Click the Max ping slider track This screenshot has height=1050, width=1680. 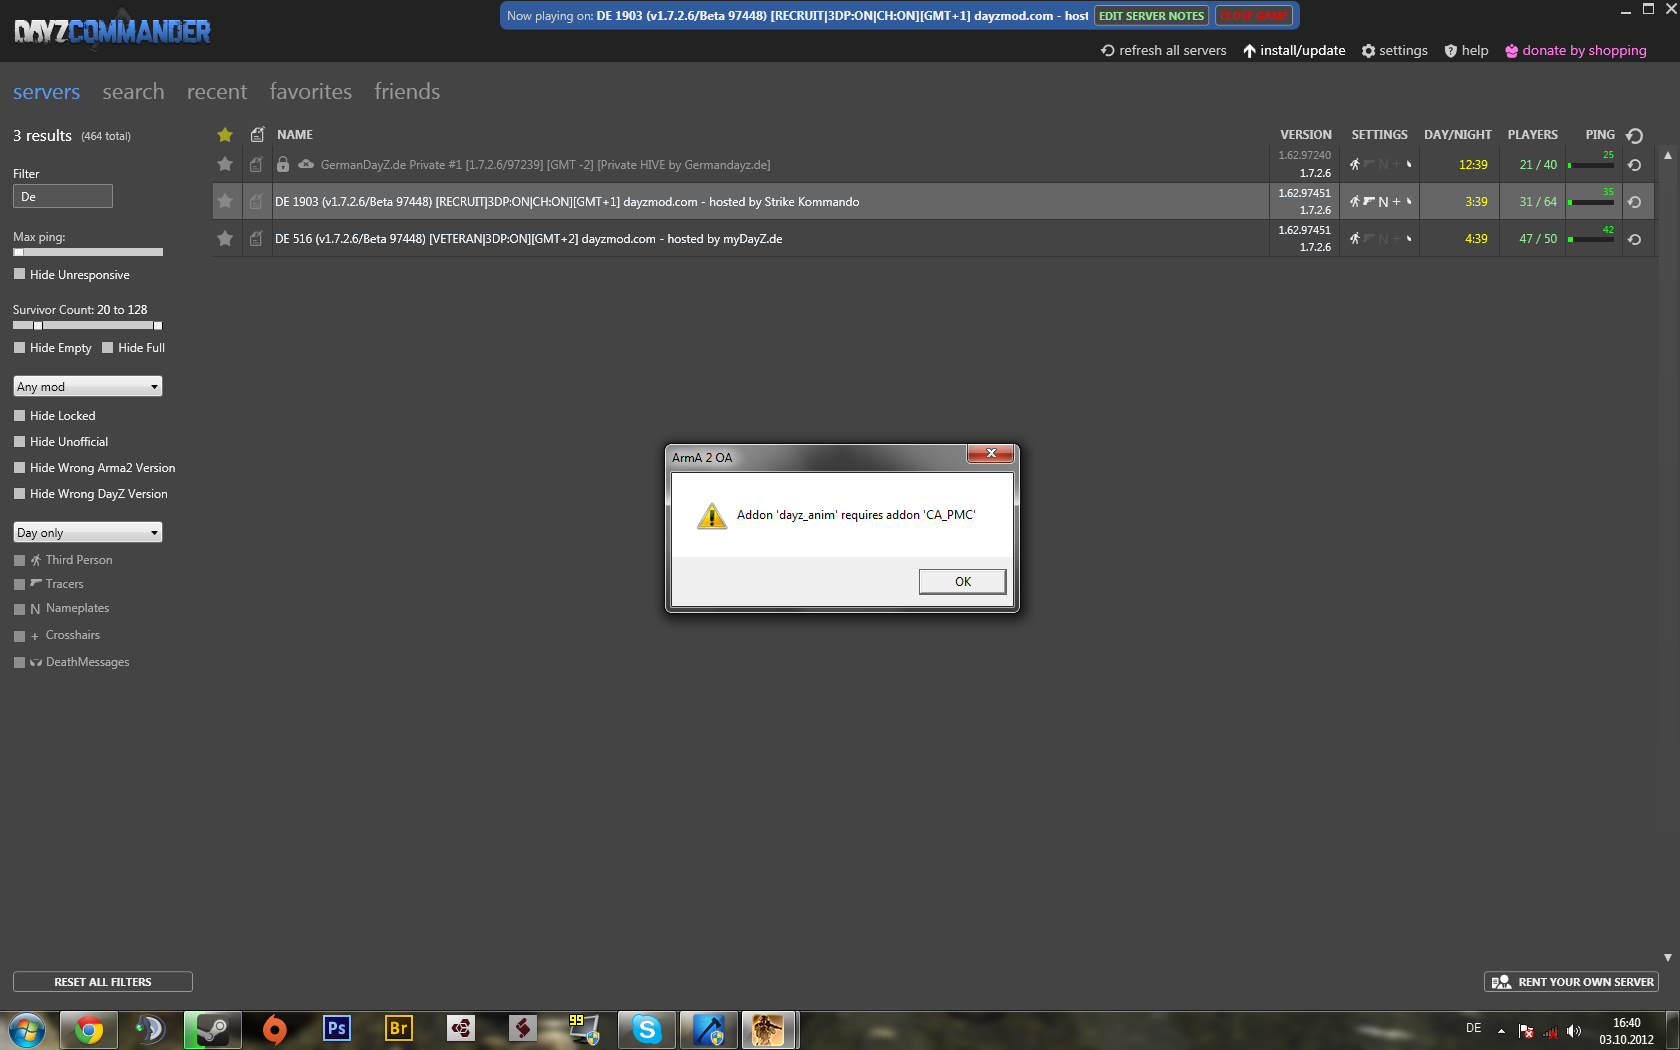(x=90, y=252)
